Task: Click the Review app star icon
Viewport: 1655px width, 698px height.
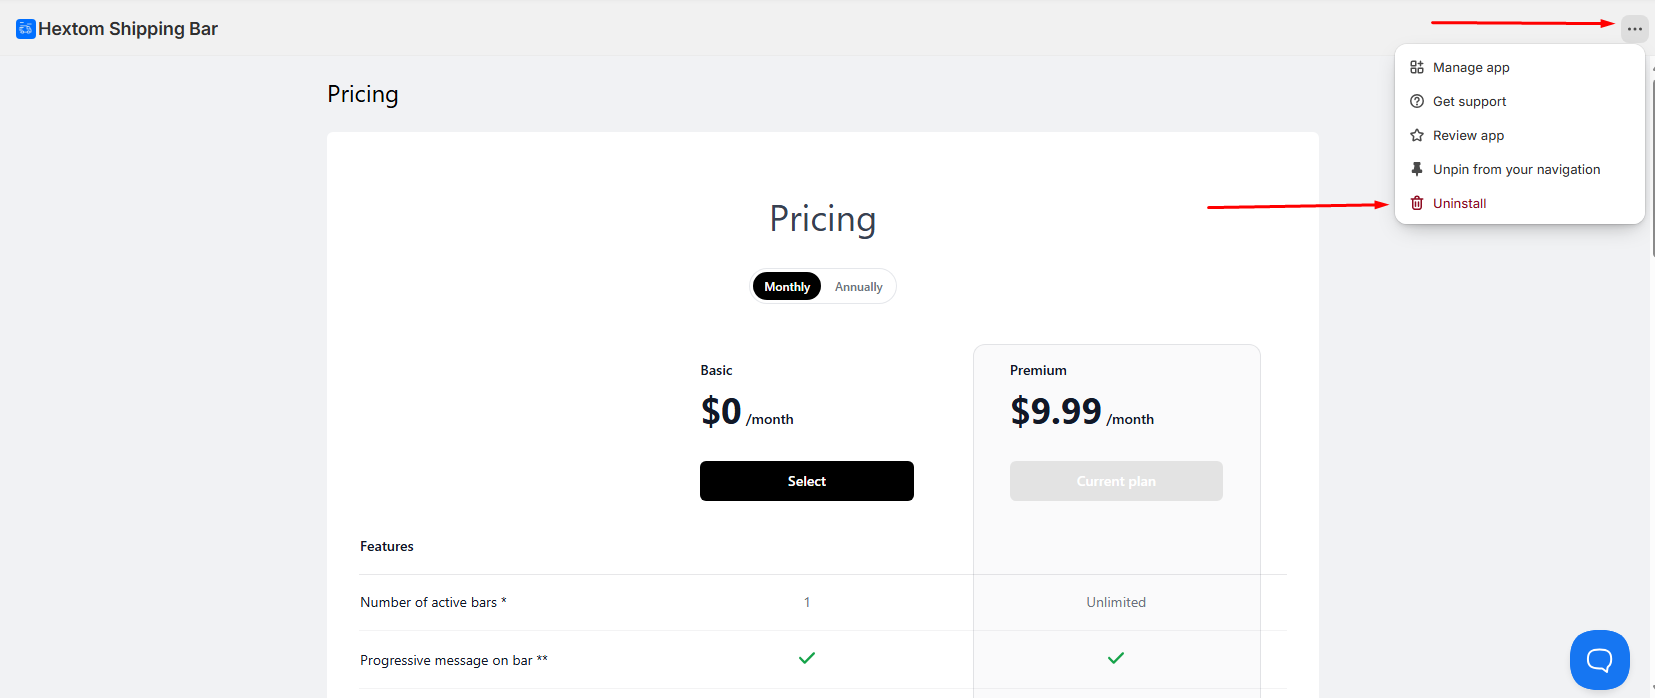Action: coord(1417,135)
